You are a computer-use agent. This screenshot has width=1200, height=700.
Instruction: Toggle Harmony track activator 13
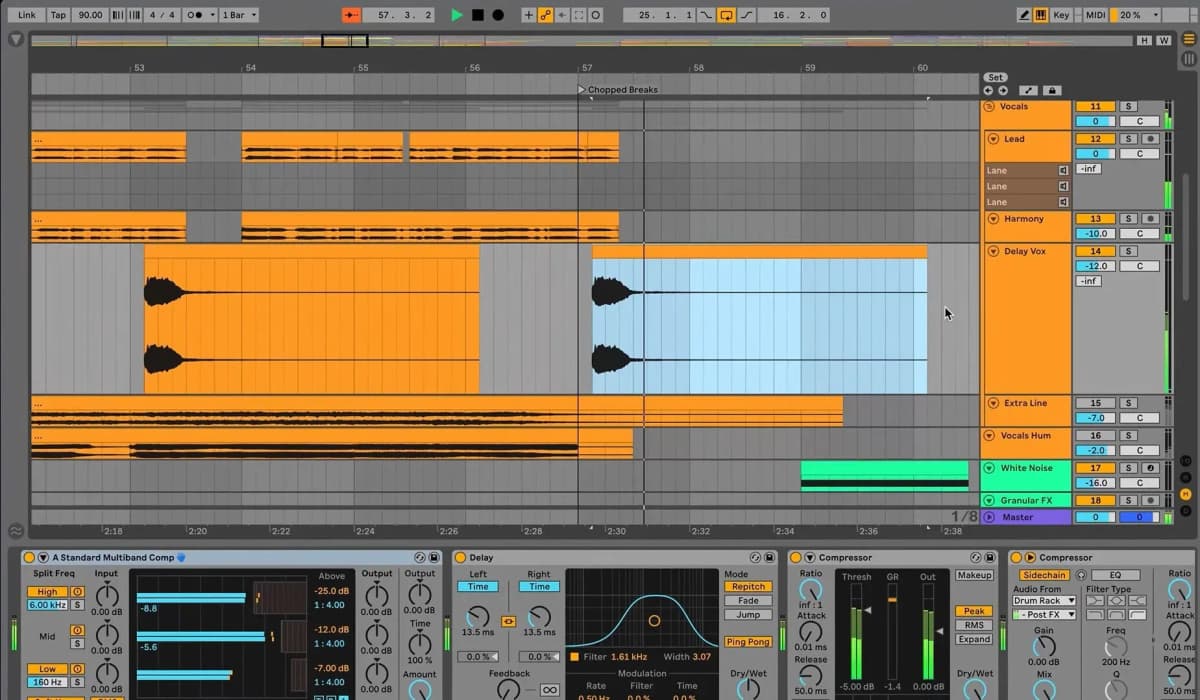click(1095, 218)
